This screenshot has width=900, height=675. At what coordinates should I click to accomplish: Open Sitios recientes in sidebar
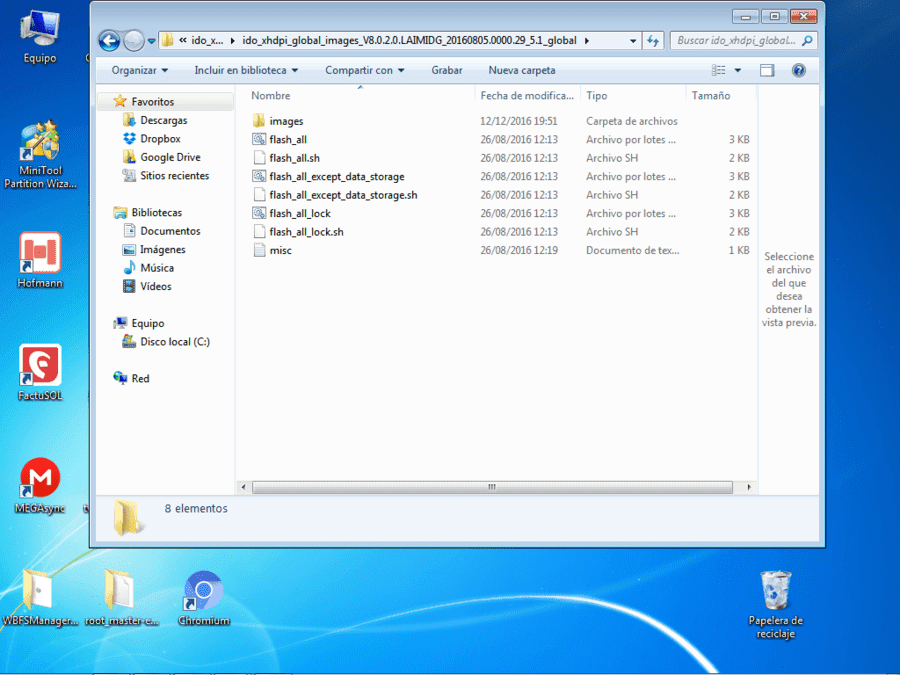click(x=174, y=176)
